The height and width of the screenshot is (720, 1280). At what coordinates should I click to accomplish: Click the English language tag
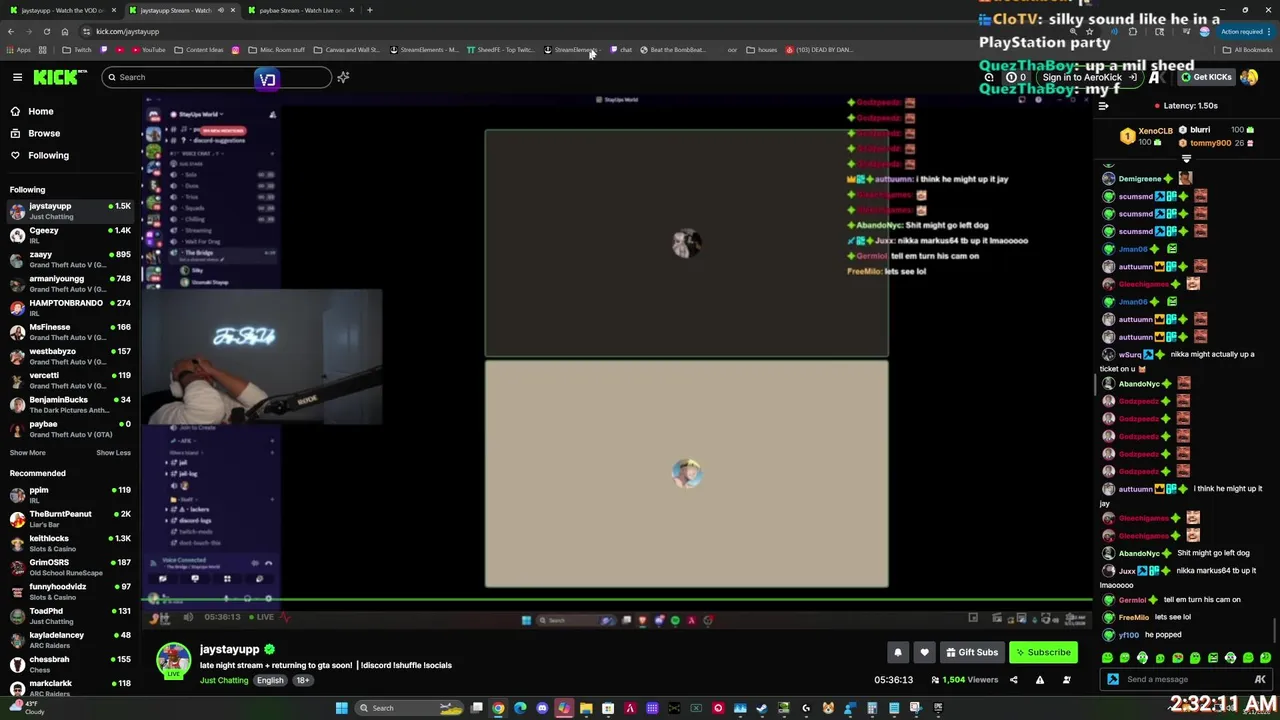270,680
